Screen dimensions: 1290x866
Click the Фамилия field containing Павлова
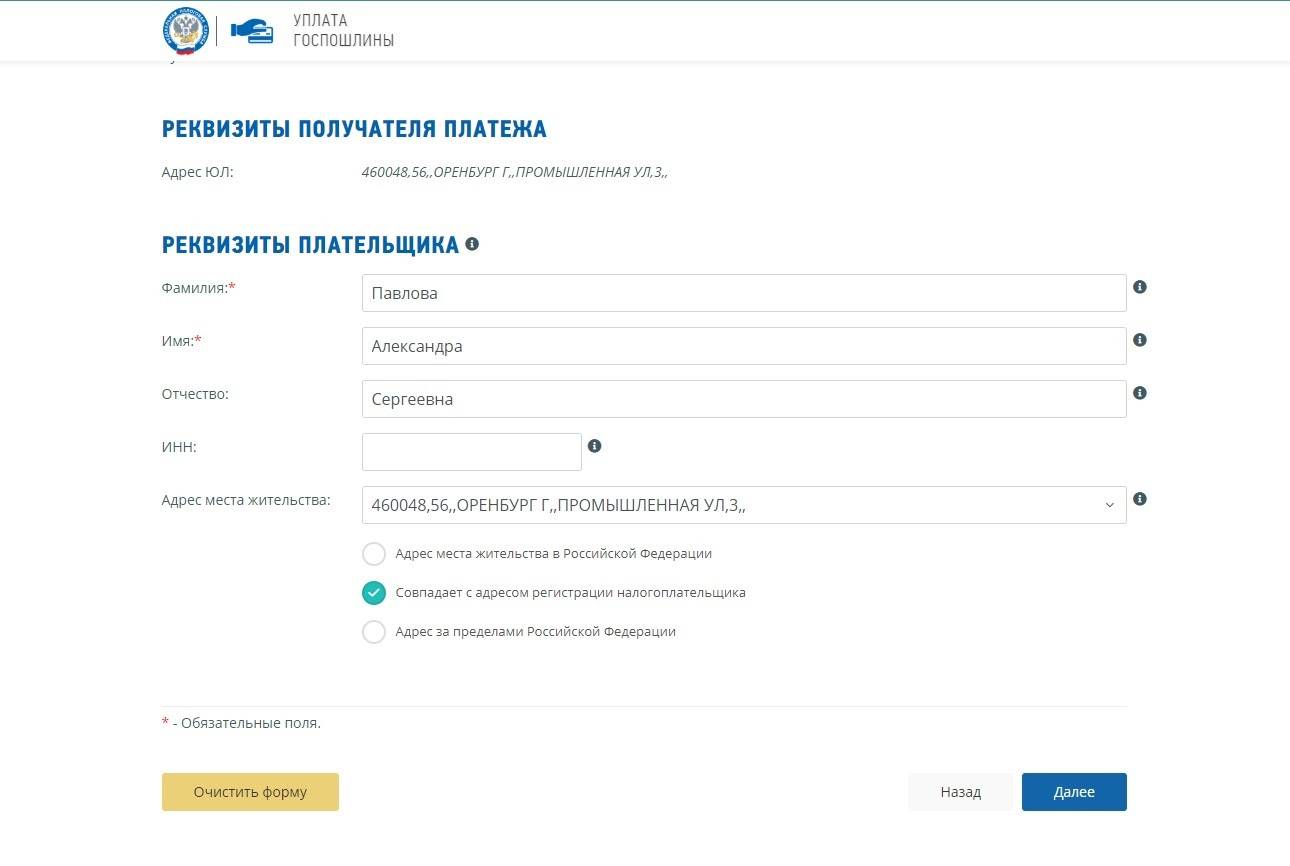[743, 293]
